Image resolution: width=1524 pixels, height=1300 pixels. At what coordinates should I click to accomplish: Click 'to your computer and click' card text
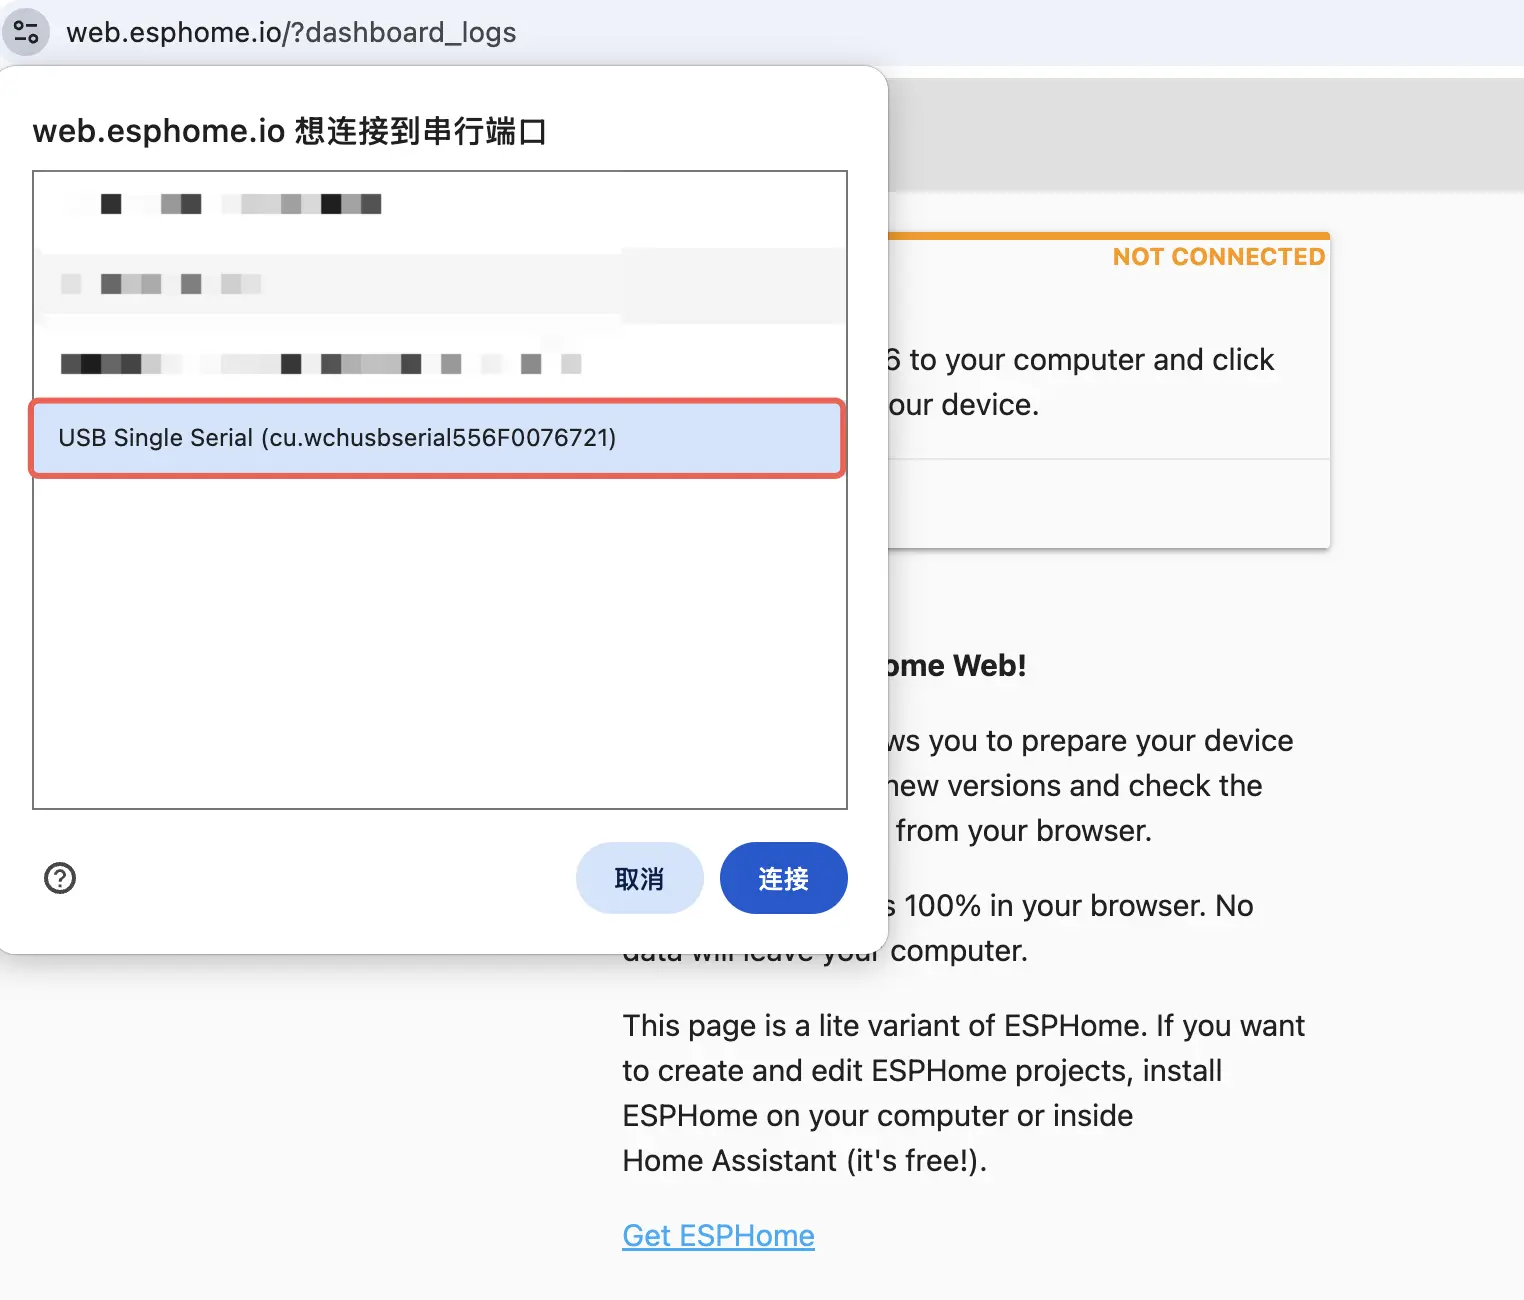point(1090,360)
